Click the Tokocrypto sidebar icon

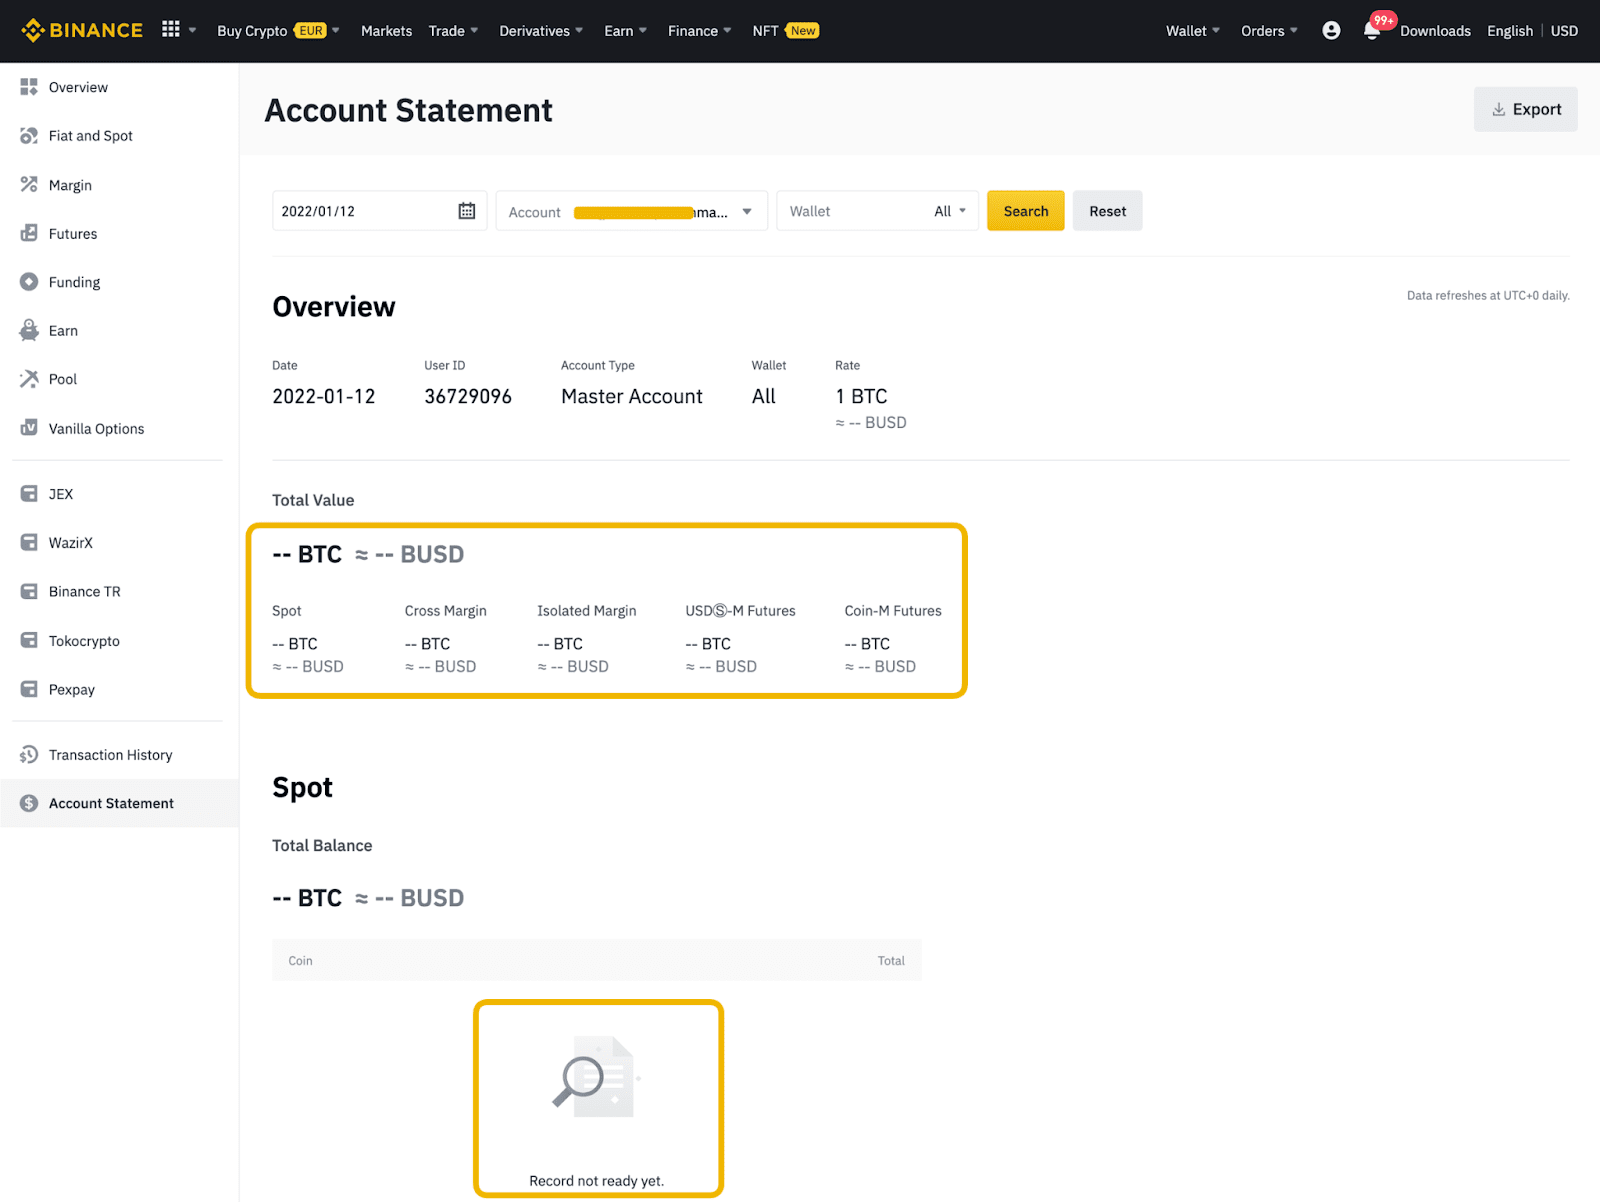pos(29,641)
